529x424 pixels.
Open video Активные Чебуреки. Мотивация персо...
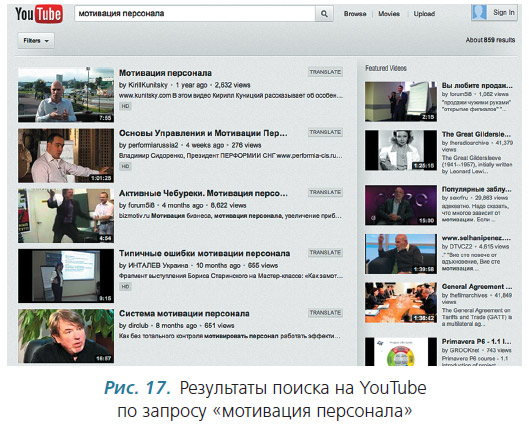click(x=203, y=193)
